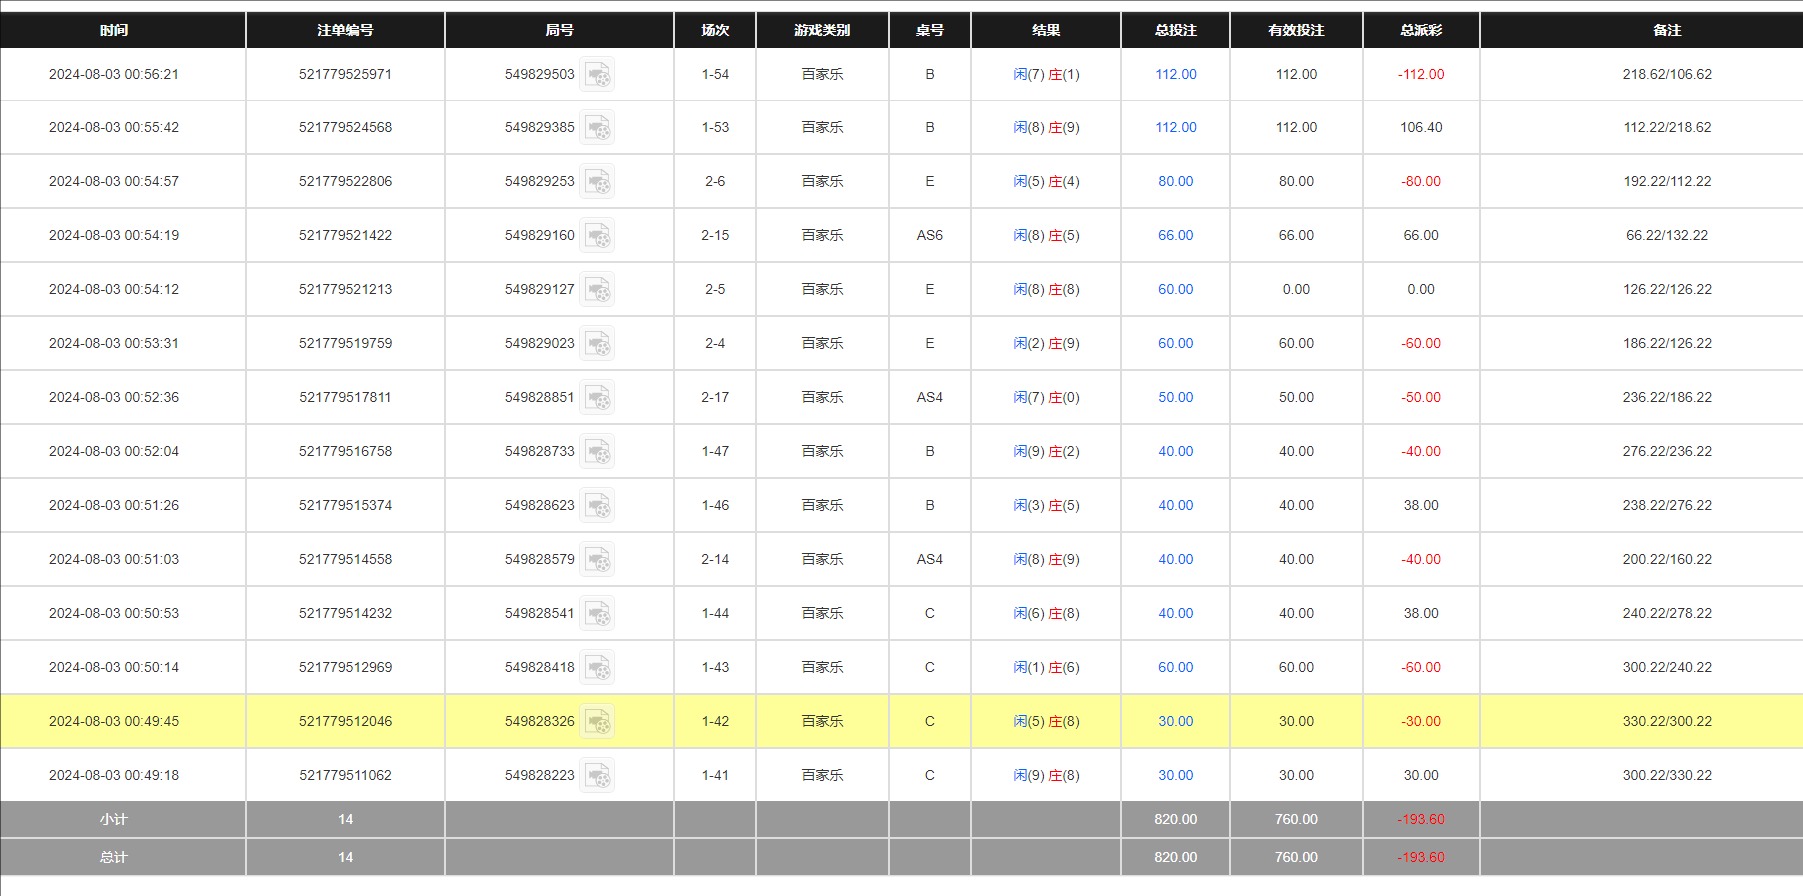Play video replay for round 549828851

[x=597, y=398]
